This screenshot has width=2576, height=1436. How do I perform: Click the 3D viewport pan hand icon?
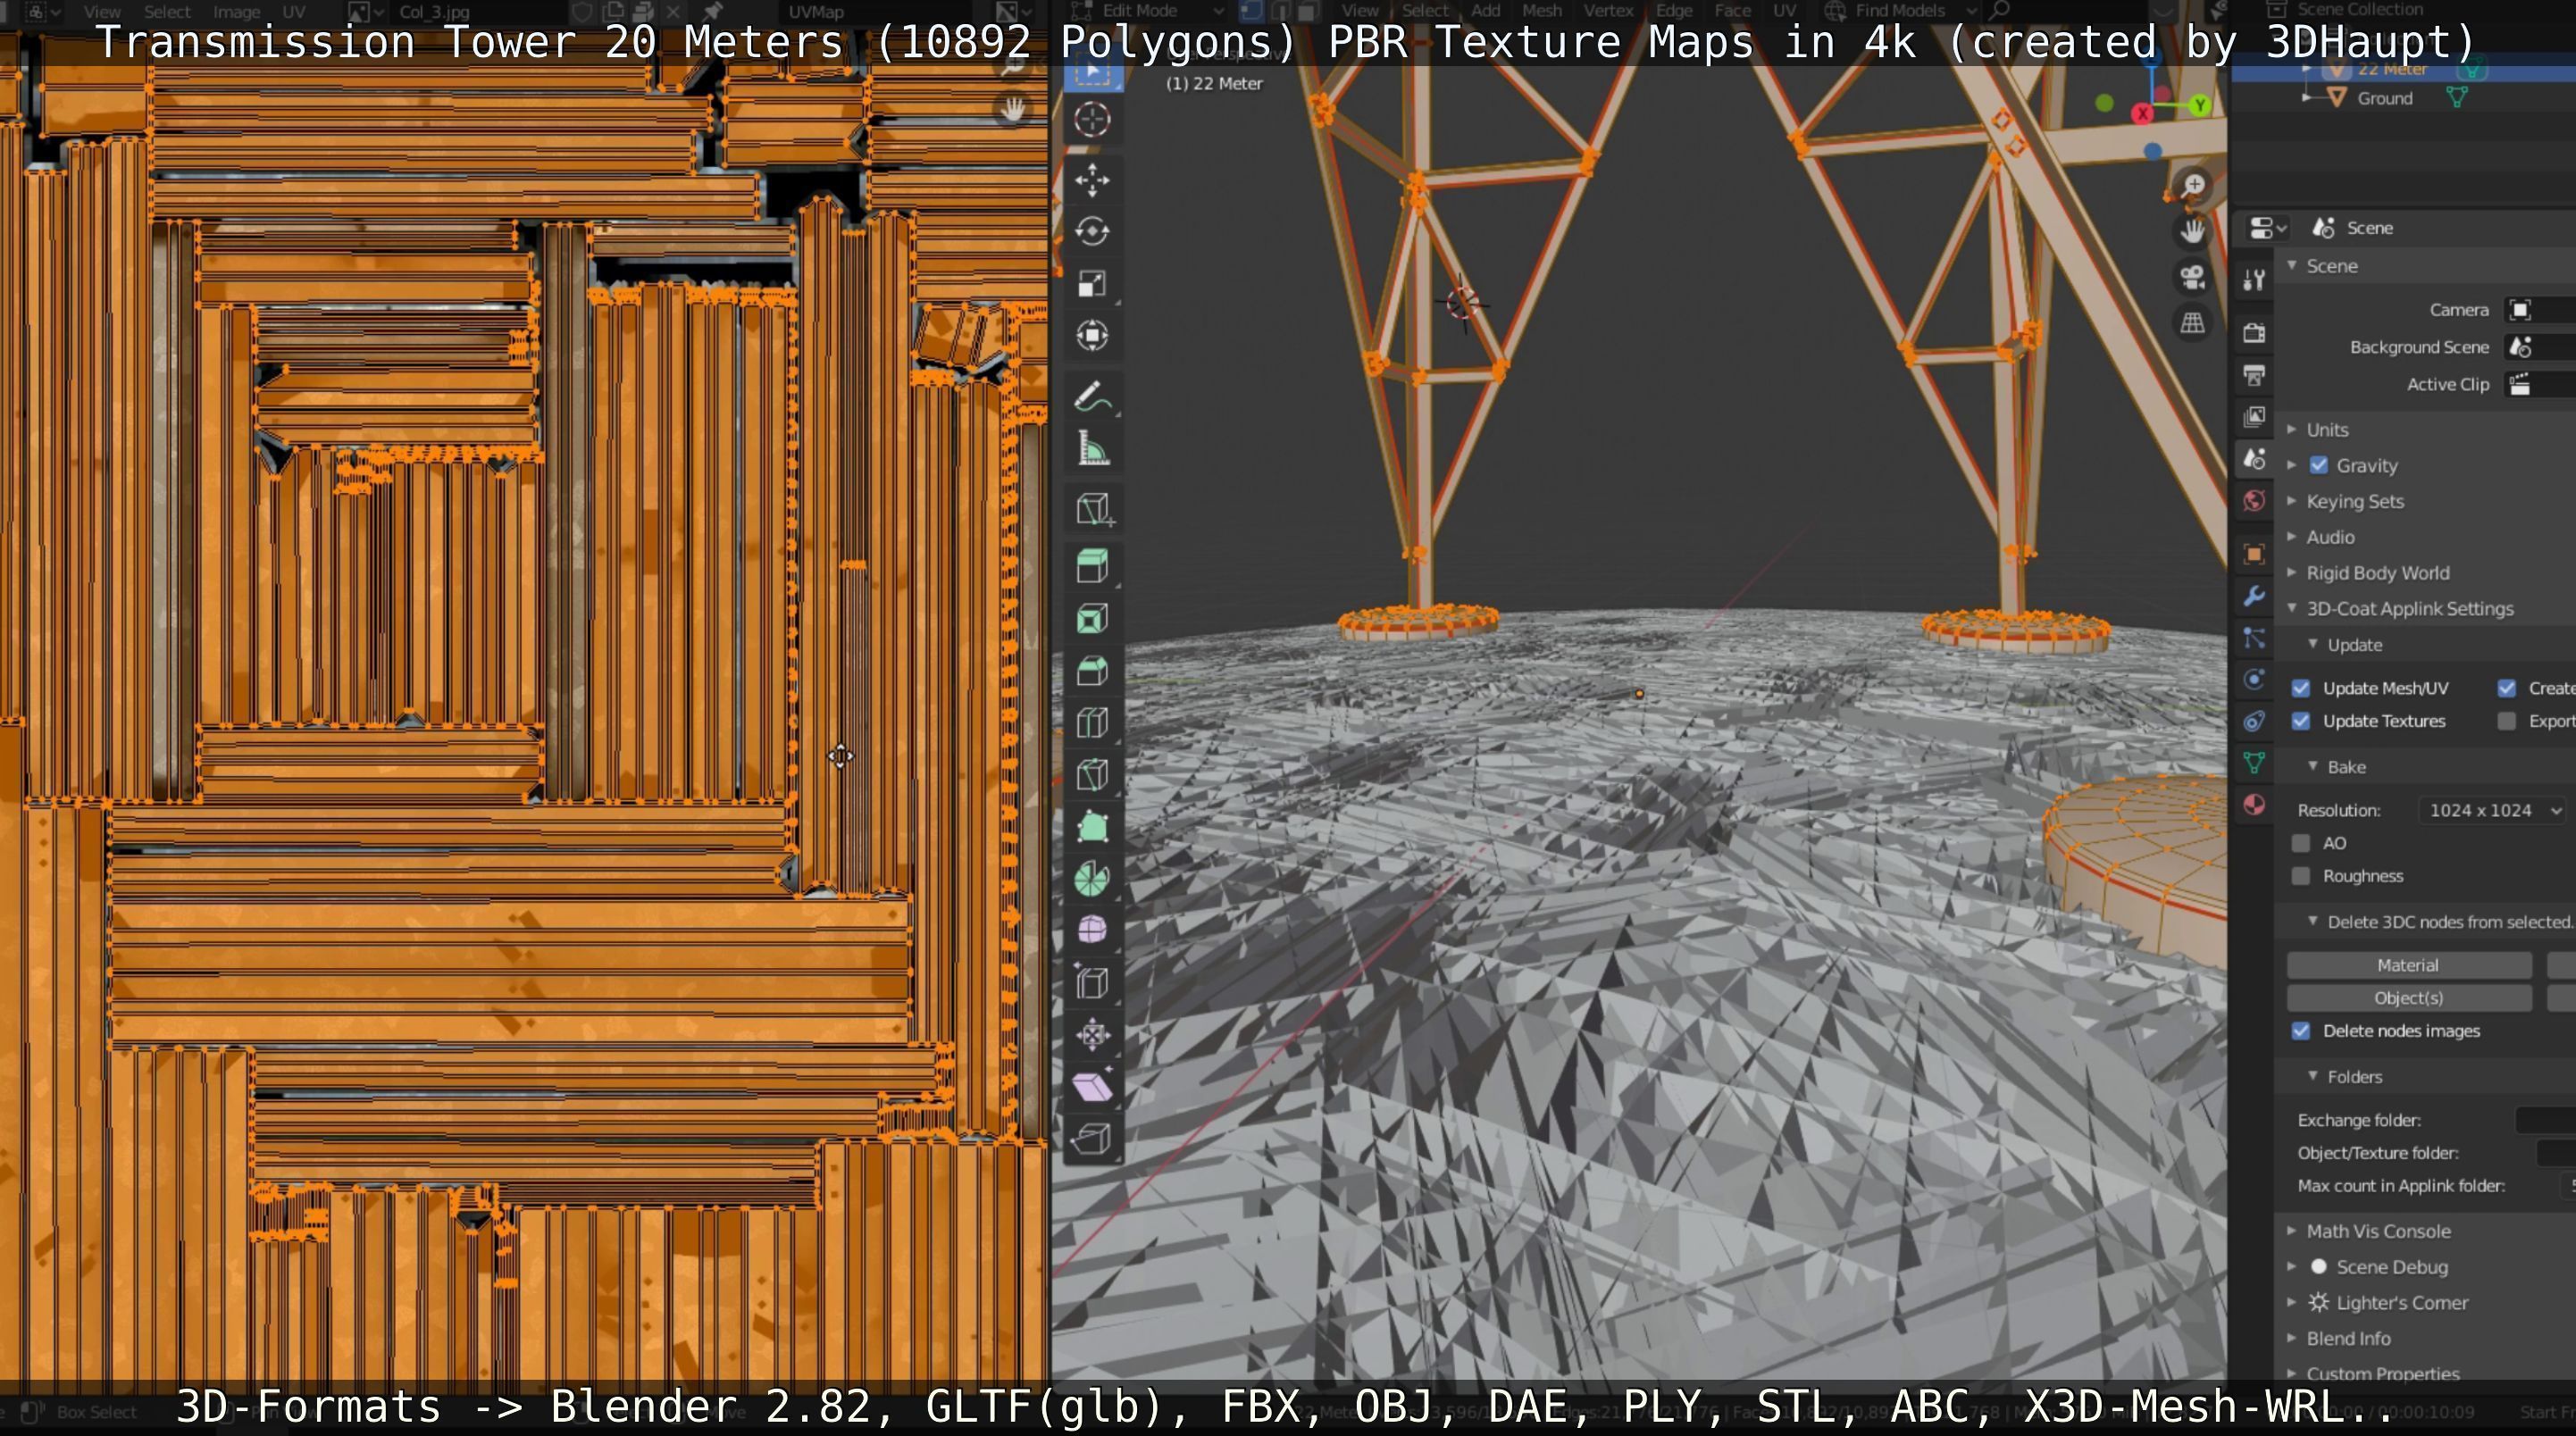tap(2193, 231)
